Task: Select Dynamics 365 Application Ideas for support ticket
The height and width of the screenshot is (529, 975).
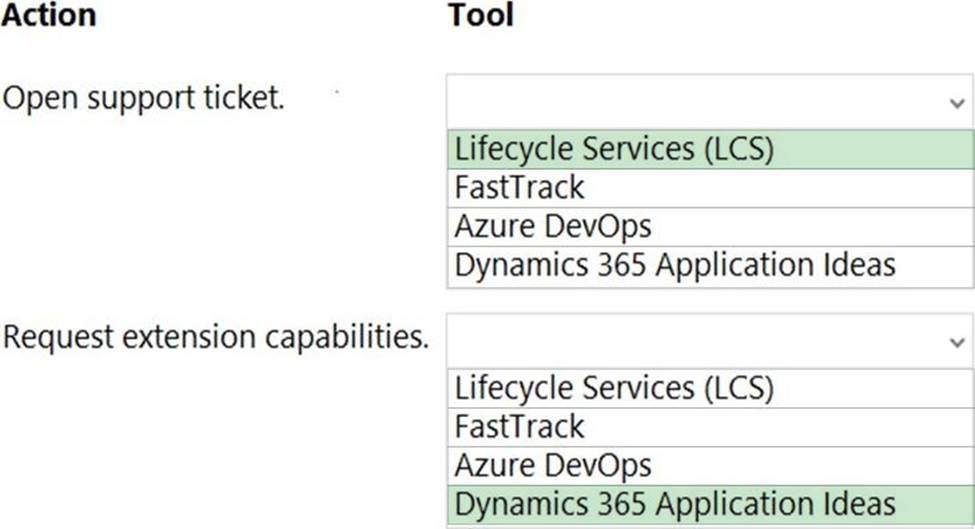Action: pyautogui.click(x=710, y=266)
